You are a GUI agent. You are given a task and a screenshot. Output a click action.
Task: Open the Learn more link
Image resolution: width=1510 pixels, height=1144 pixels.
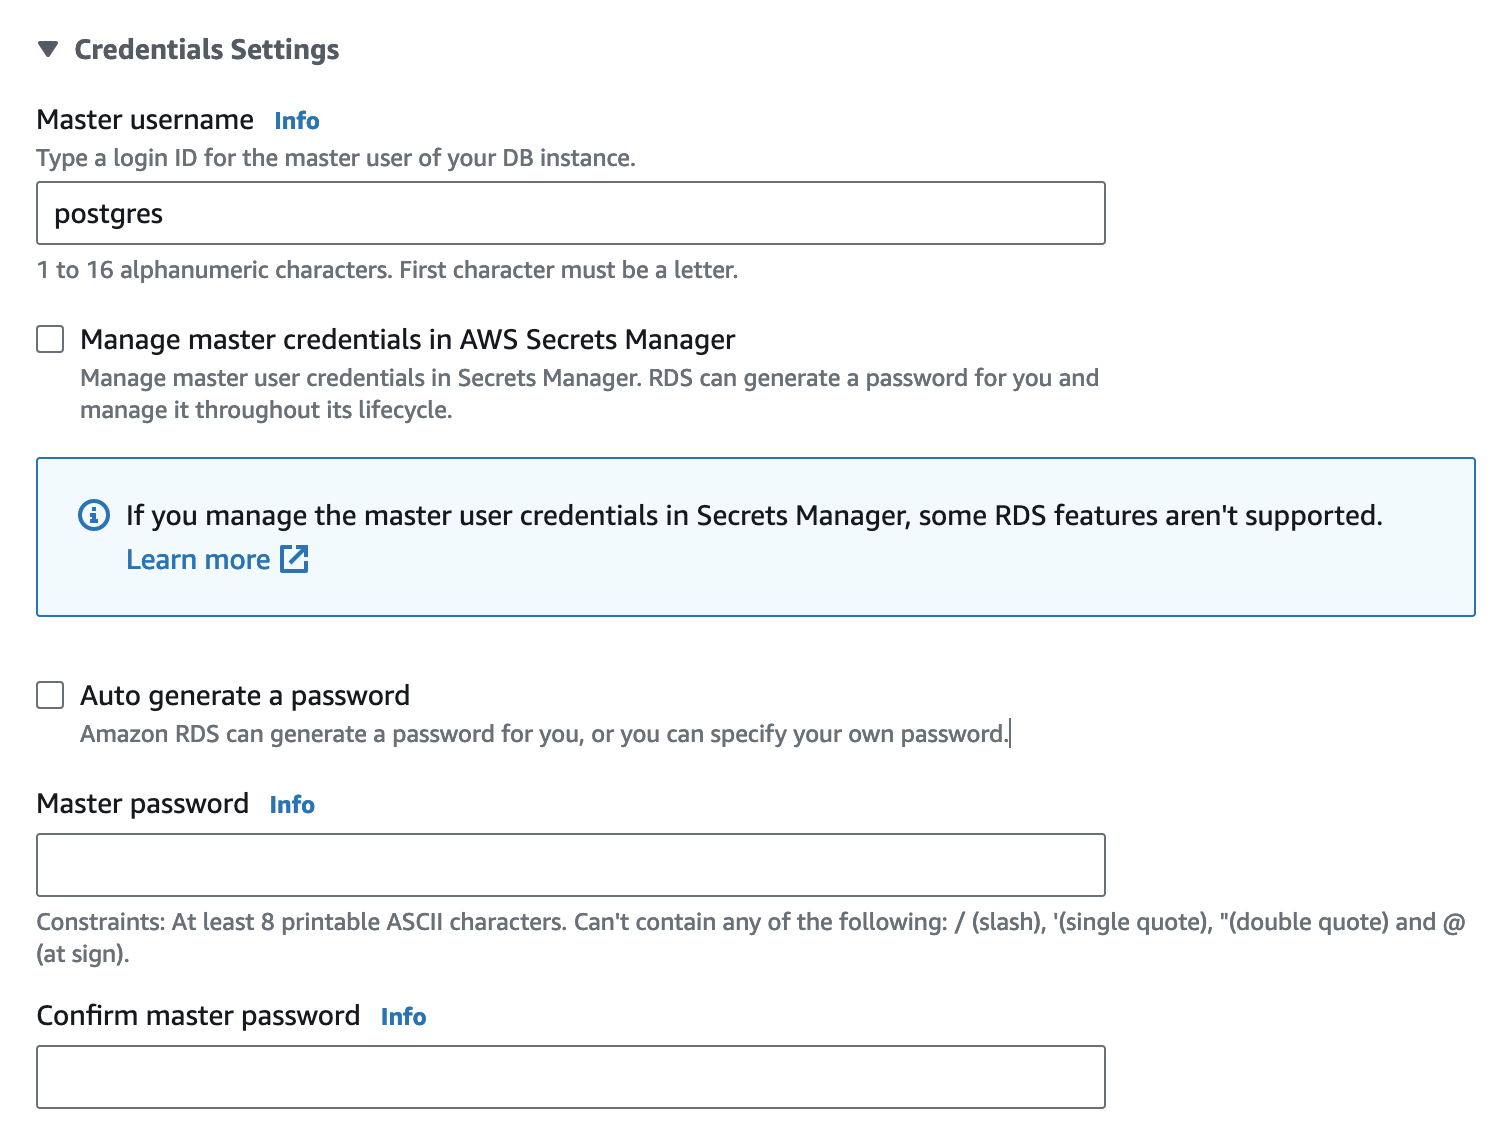(x=198, y=560)
